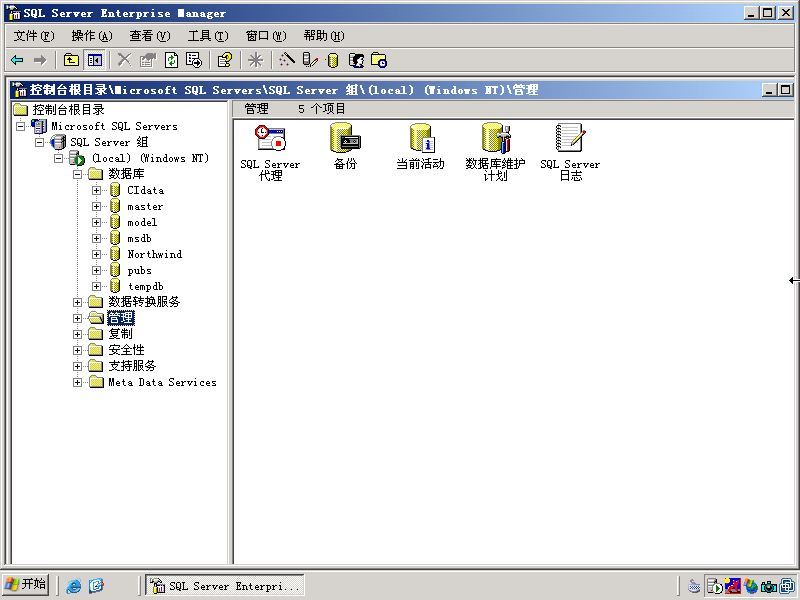This screenshot has width=800, height=600.
Task: Expand the msdb database
Action: [x=96, y=238]
